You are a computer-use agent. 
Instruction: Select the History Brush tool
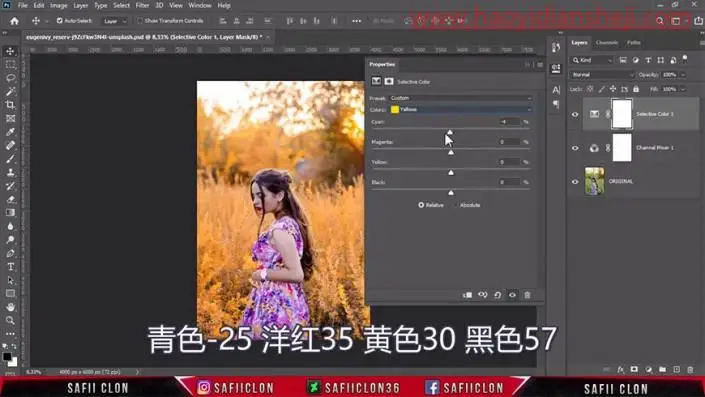[10, 186]
